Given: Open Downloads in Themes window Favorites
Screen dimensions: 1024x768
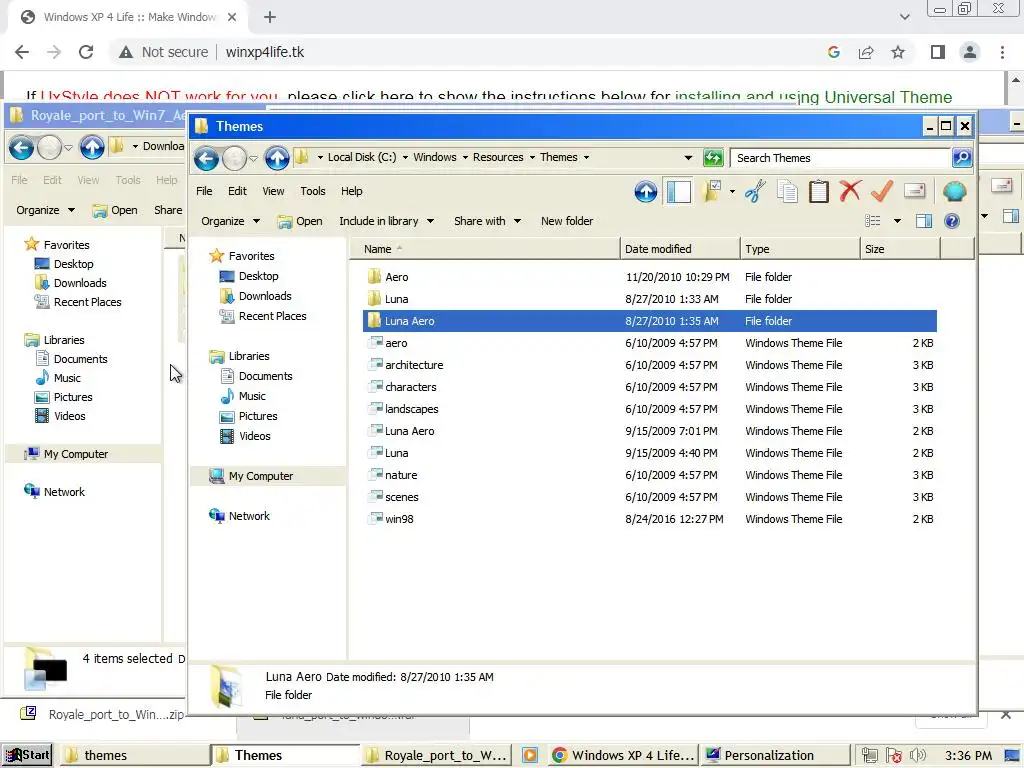Looking at the screenshot, I should point(264,296).
